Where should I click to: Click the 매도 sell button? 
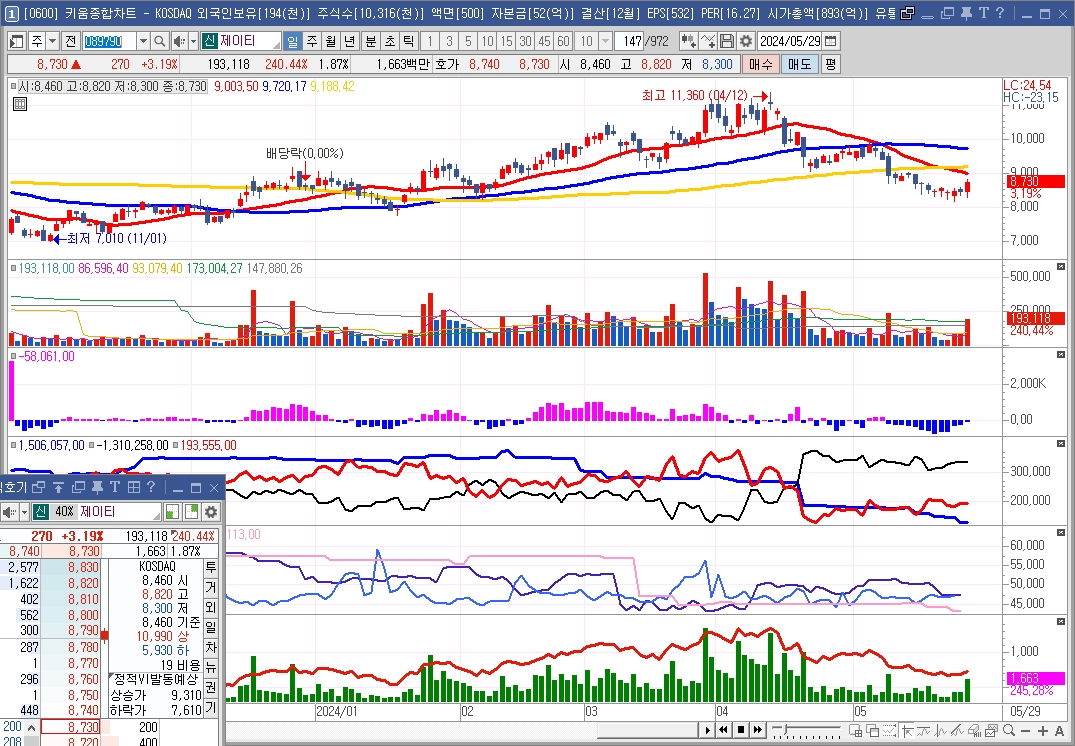799,64
